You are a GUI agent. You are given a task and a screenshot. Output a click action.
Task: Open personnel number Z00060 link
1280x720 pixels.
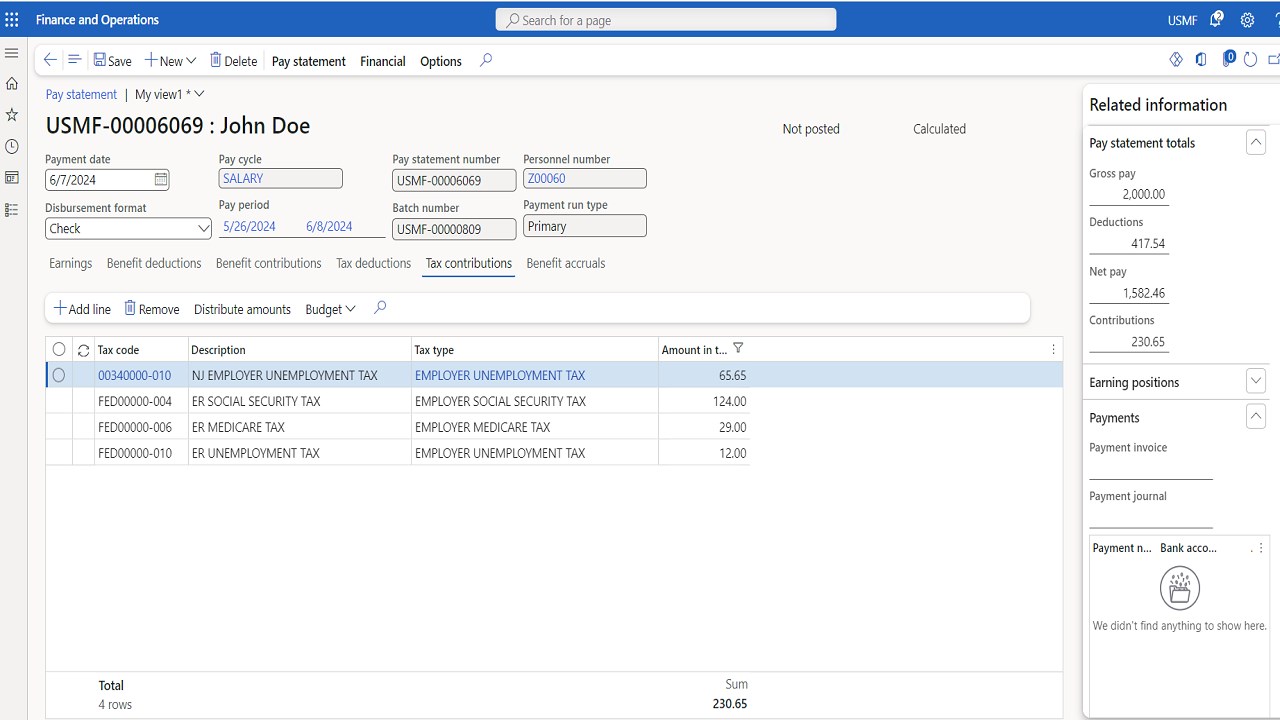click(x=546, y=179)
